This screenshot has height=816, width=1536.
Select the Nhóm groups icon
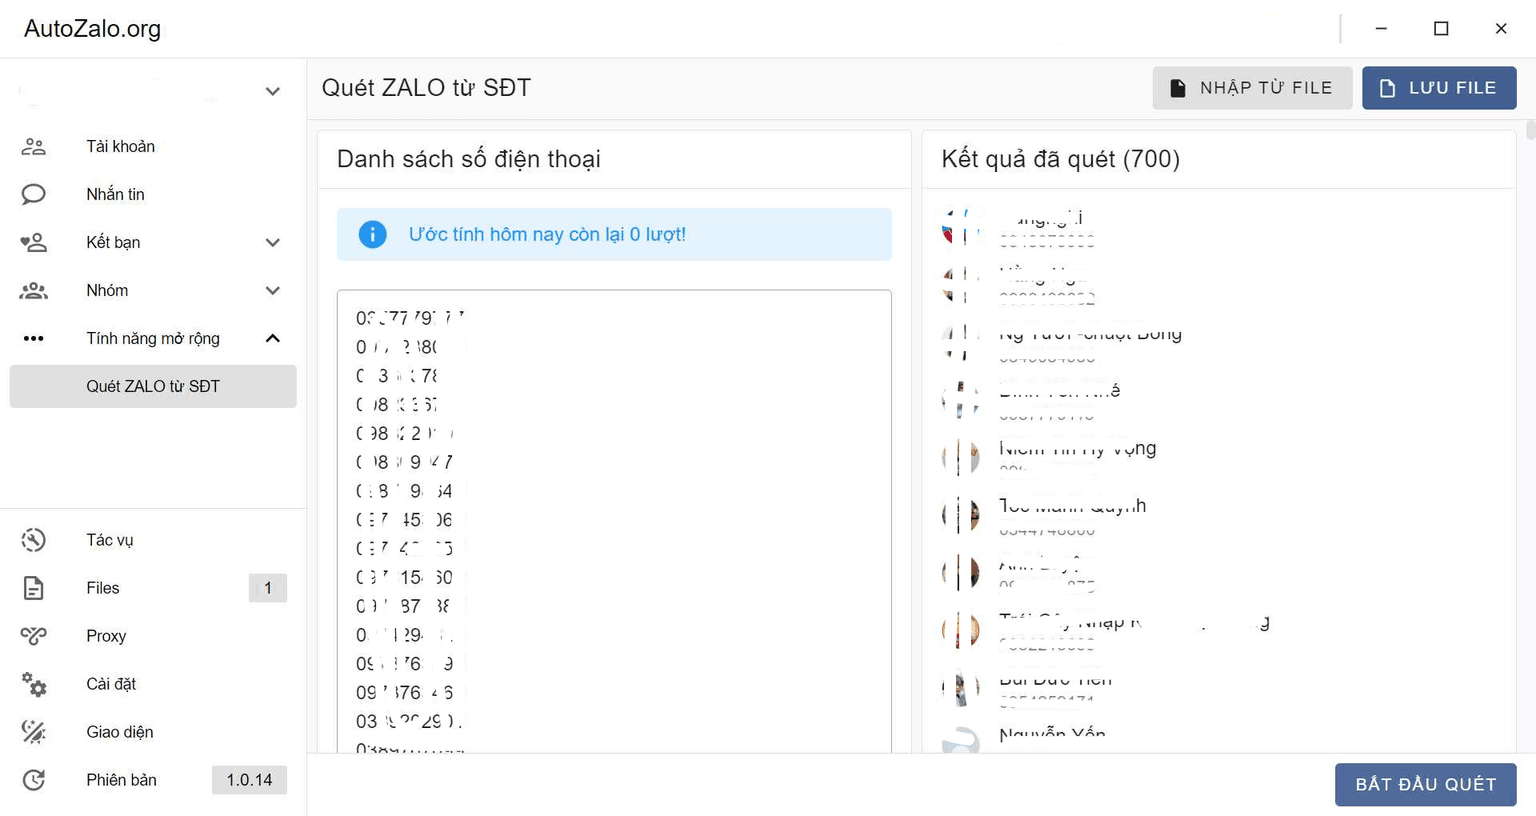point(33,290)
